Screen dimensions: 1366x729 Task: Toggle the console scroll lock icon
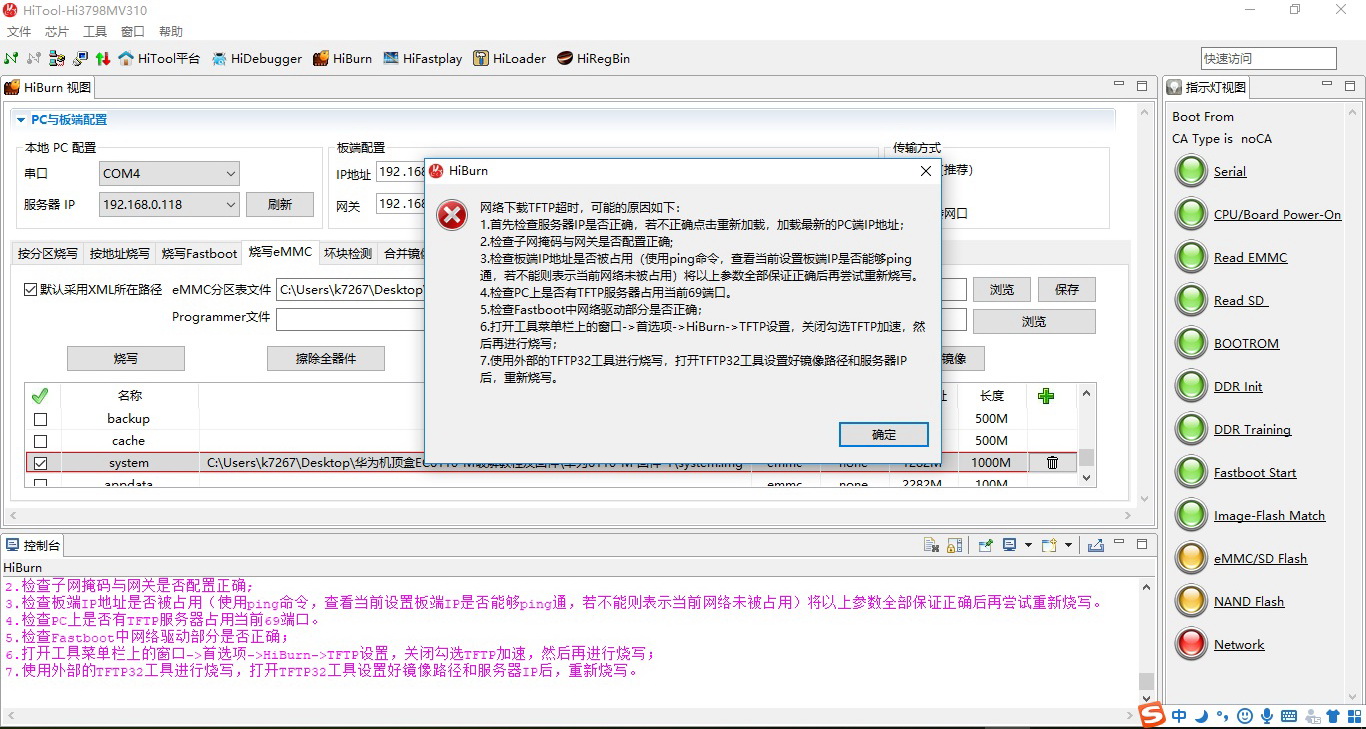(955, 545)
